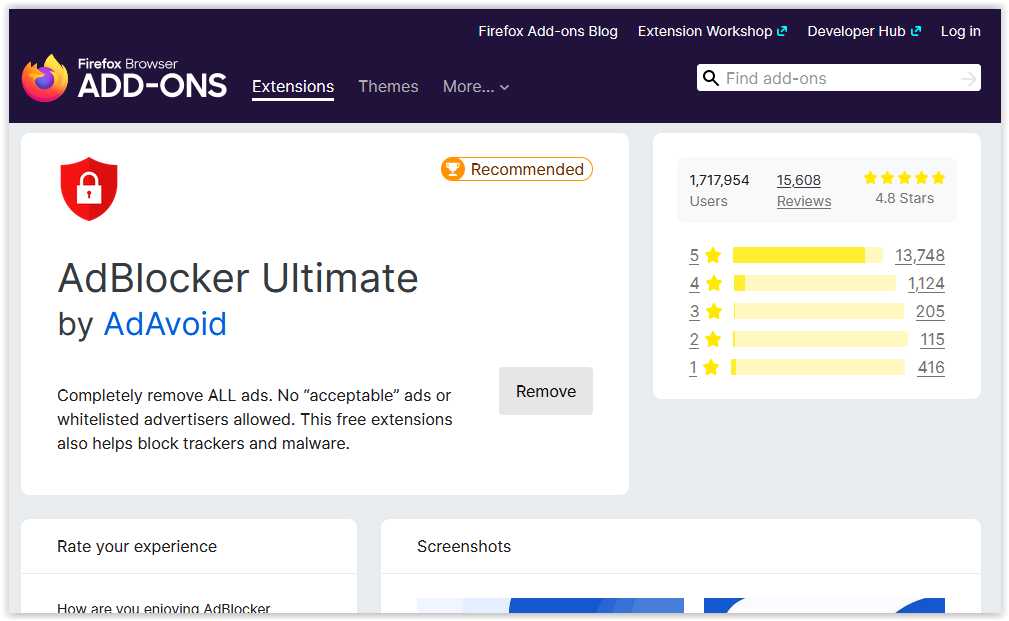
Task: Click the star beside the 1 rating row
Action: pyautogui.click(x=711, y=367)
